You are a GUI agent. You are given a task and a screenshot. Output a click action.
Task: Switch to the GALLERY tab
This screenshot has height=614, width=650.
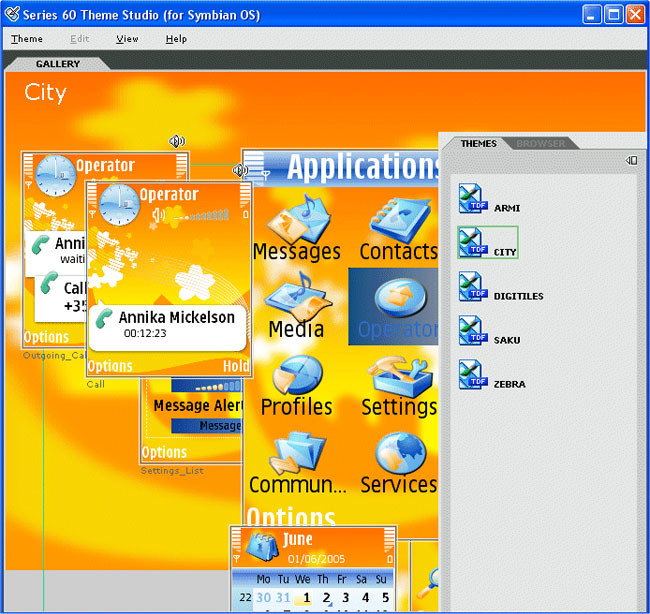(x=58, y=64)
